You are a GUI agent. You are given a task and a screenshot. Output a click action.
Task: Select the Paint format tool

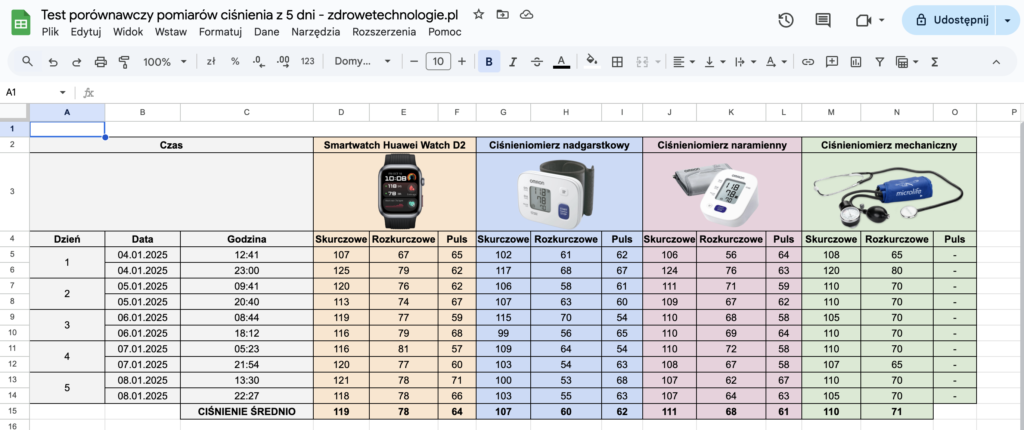pyautogui.click(x=124, y=62)
